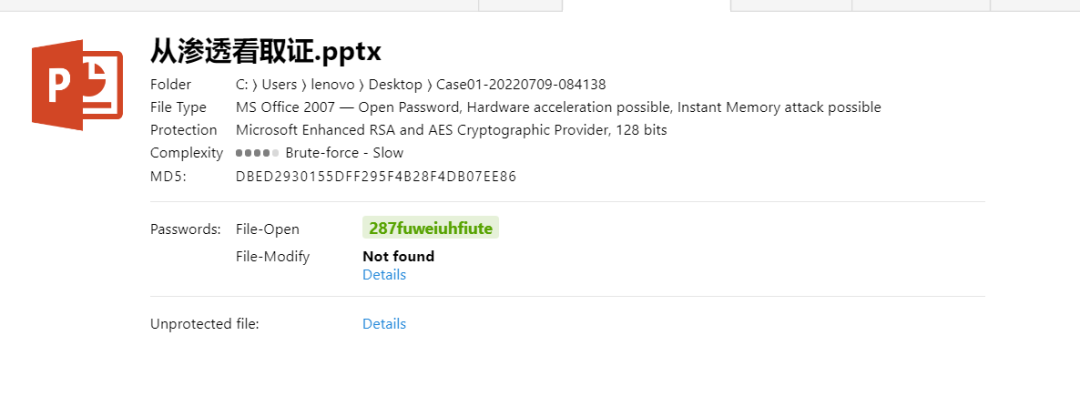The height and width of the screenshot is (417, 1080).
Task: Click the C: drive in folder path
Action: click(242, 84)
